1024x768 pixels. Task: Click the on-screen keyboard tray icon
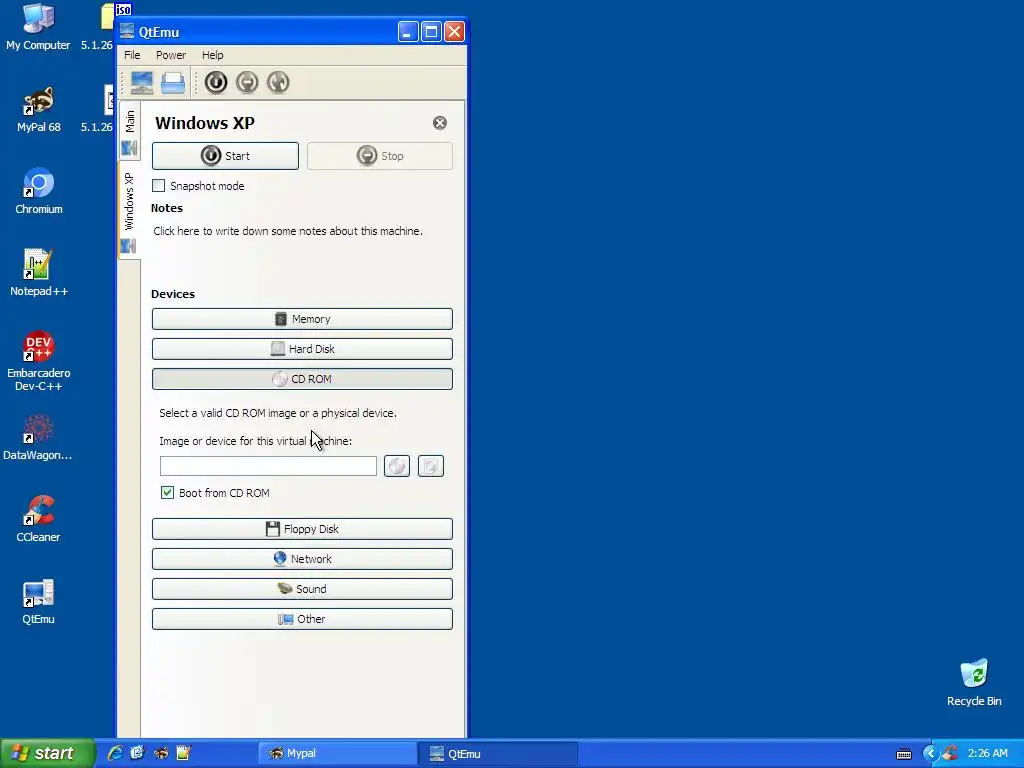point(904,754)
